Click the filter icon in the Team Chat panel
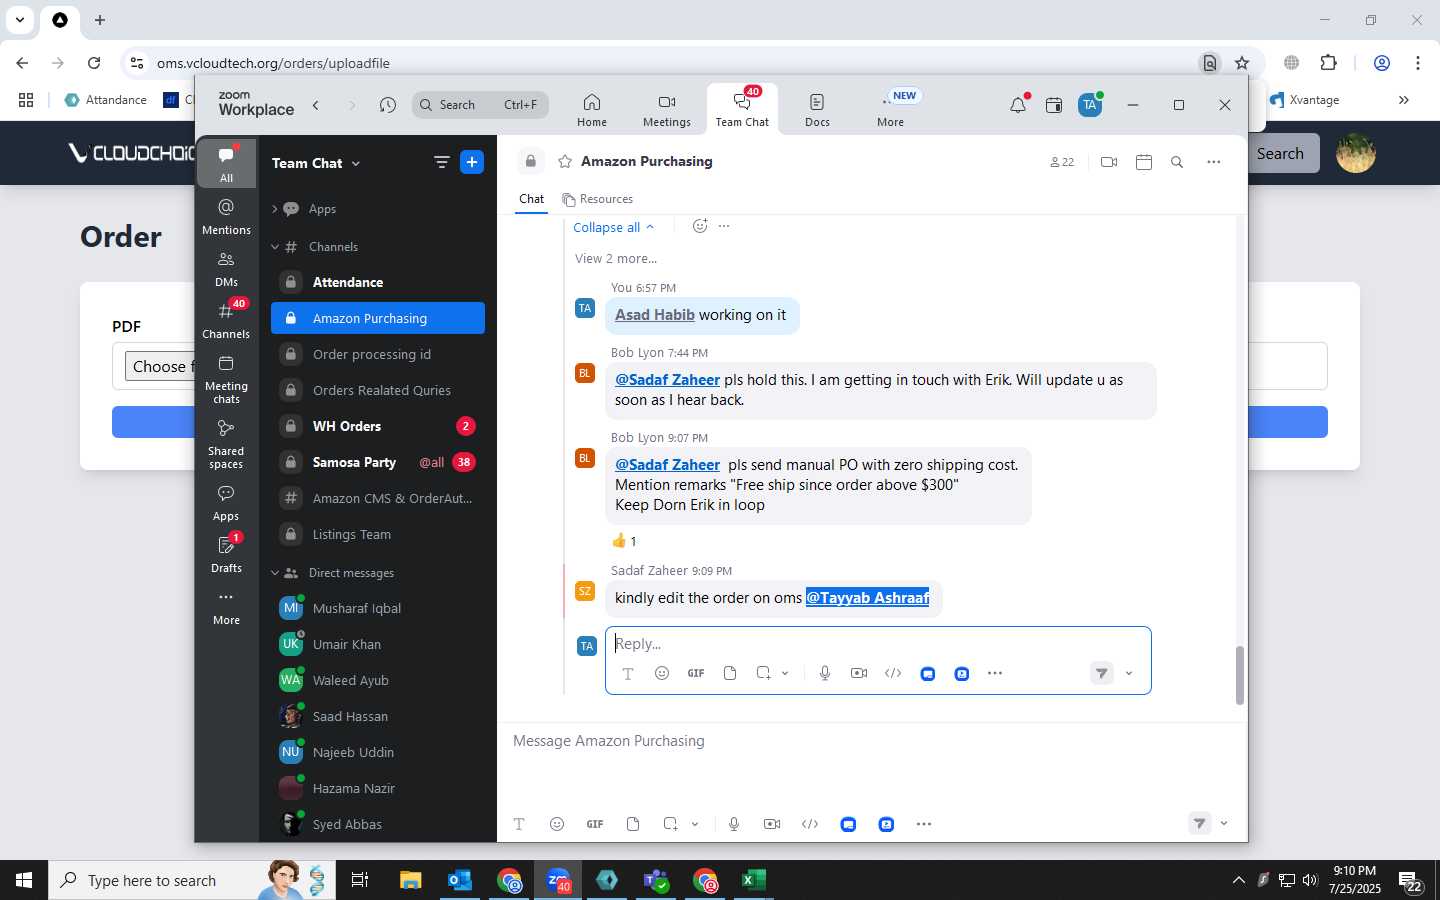Screen dimensions: 1440x900 tap(441, 162)
